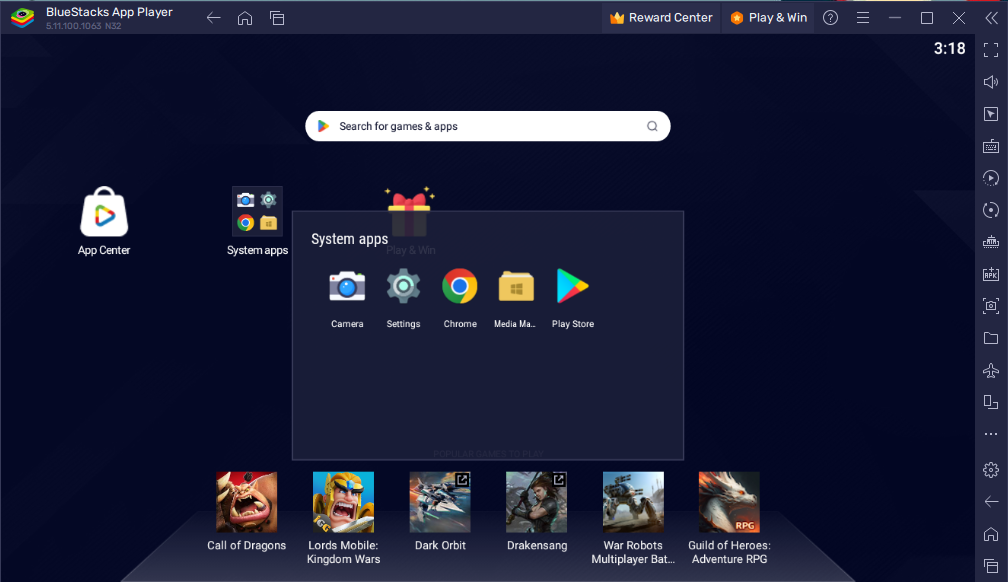Go back using title bar arrow
Screen dimensions: 1008x582
(213, 18)
